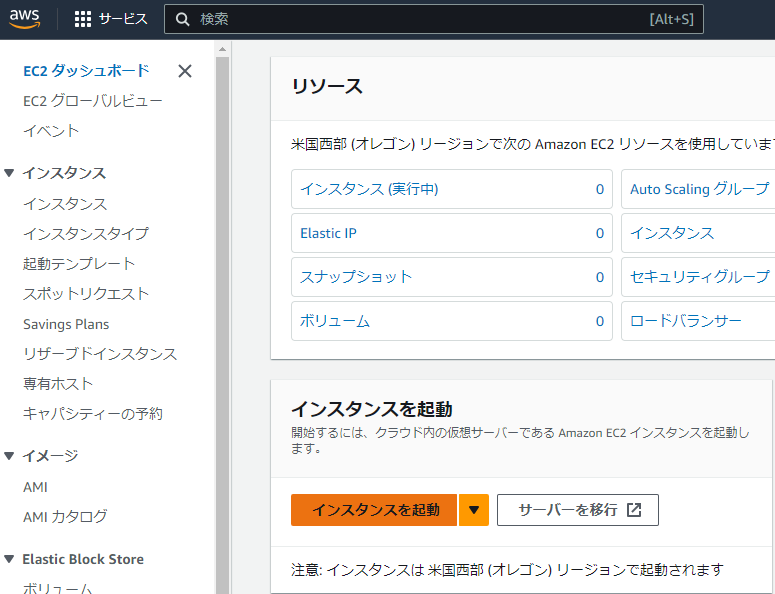Viewport: 775px width, 594px height.
Task: Click the count 0 for インスタンス (実行中)
Action: click(600, 189)
